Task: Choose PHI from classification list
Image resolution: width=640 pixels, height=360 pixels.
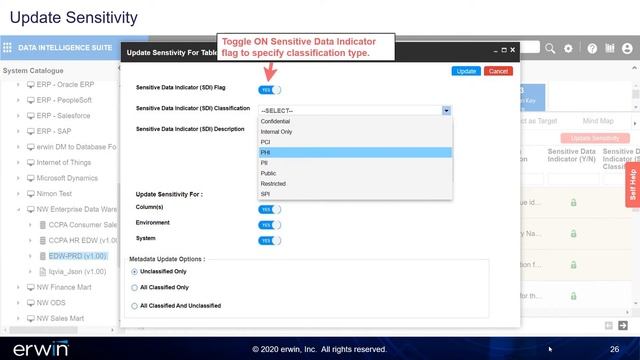Action: (x=355, y=152)
